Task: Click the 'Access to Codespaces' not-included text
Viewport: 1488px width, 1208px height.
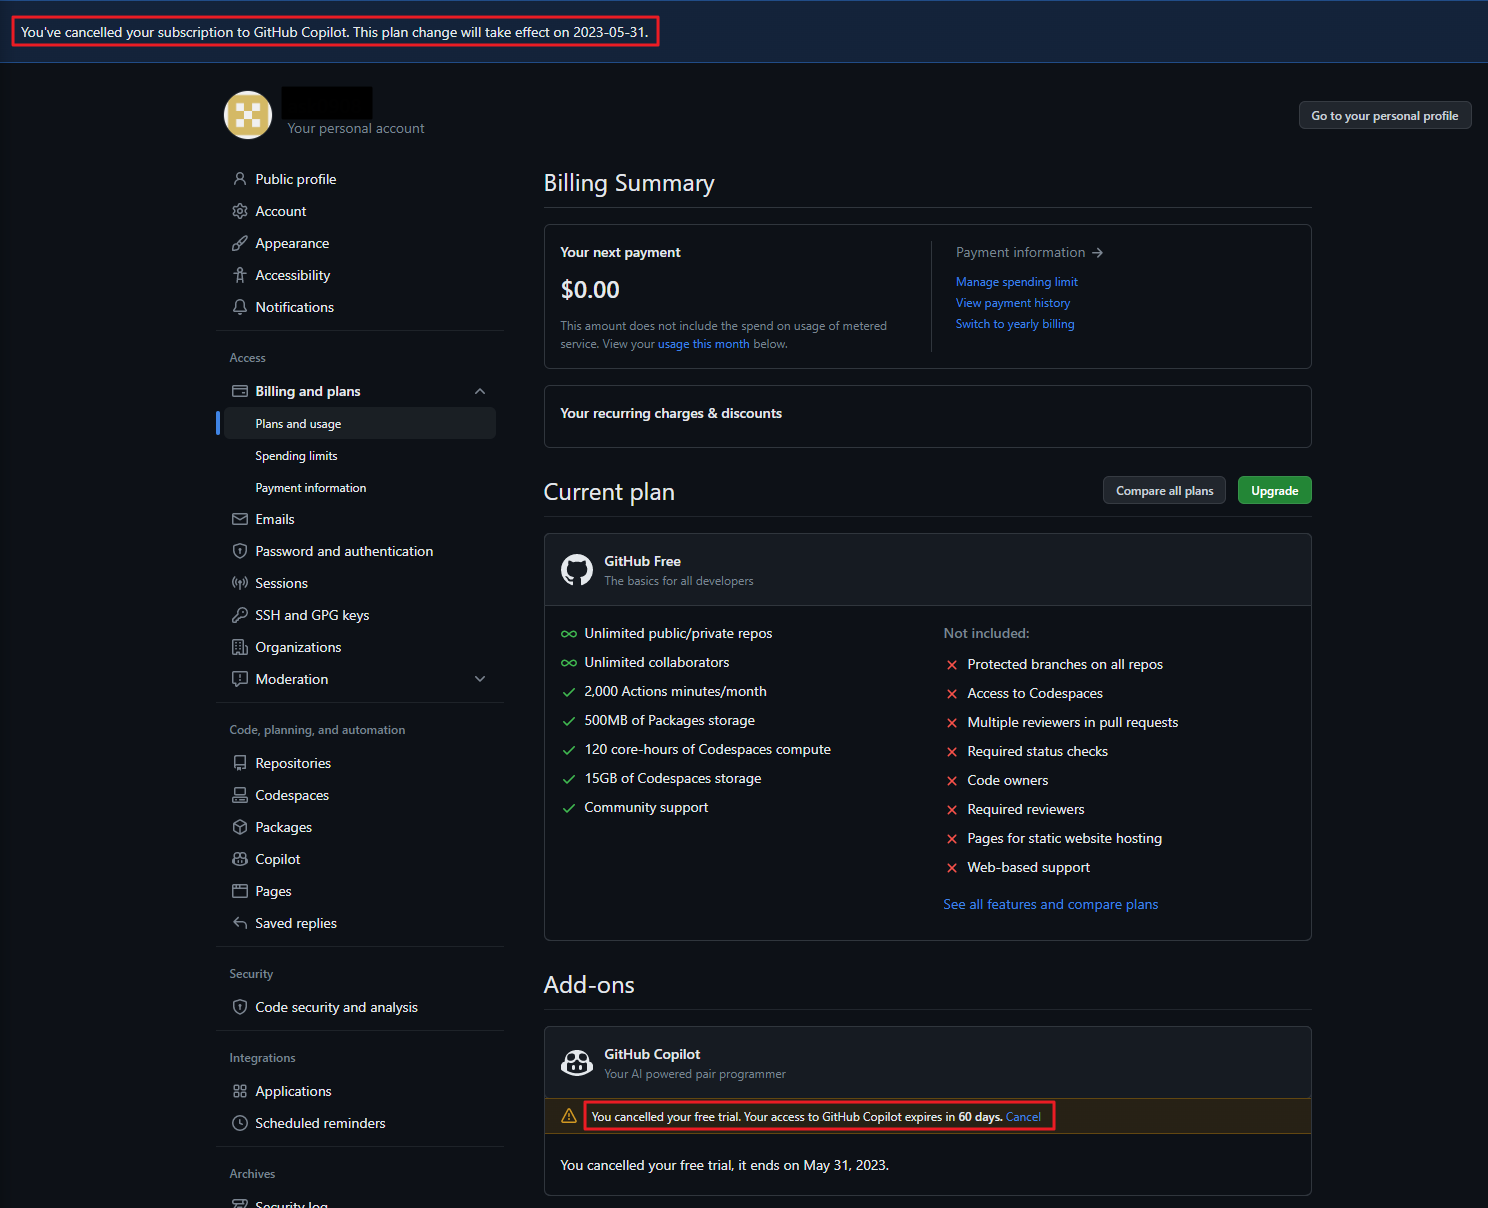Action: click(1035, 693)
